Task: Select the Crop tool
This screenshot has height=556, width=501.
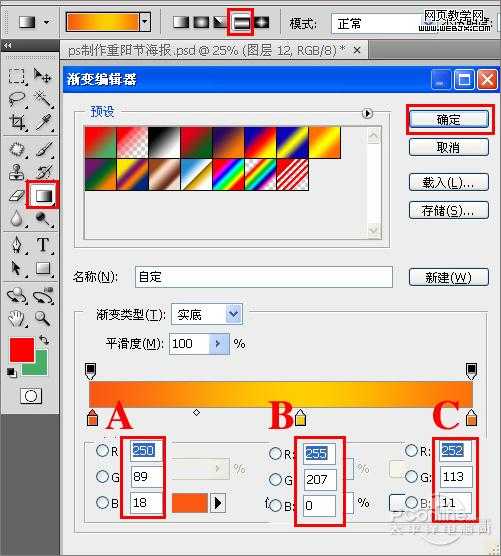Action: tap(17, 122)
